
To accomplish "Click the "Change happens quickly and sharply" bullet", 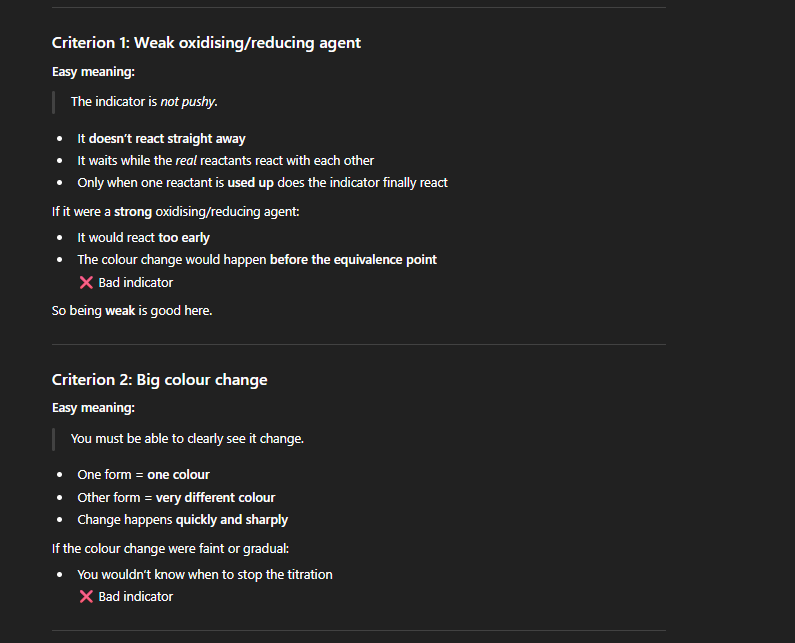I will 182,520.
